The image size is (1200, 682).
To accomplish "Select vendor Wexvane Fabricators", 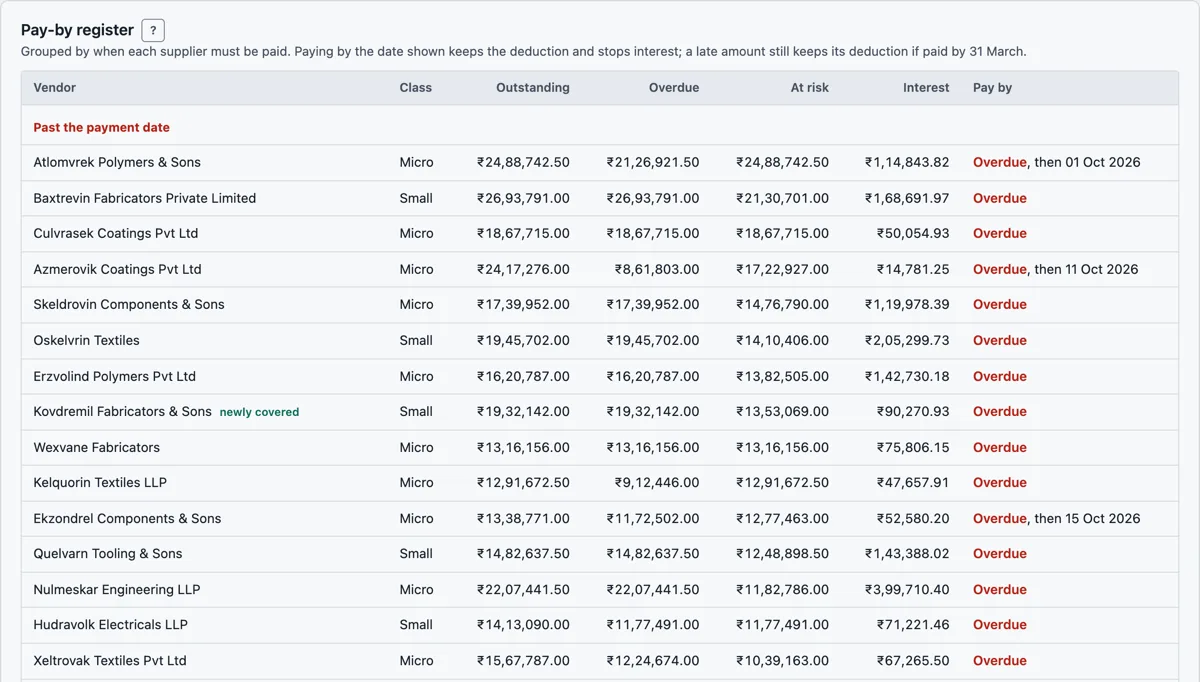I will pyautogui.click(x=97, y=447).
